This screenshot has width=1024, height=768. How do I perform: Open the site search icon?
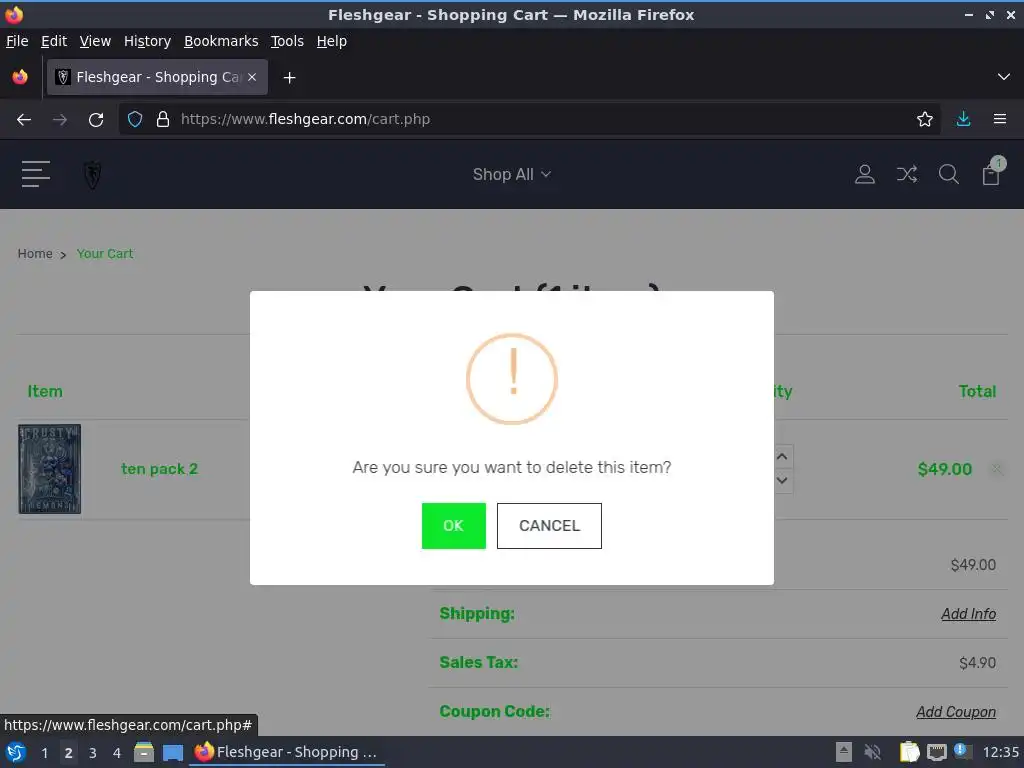pos(948,174)
